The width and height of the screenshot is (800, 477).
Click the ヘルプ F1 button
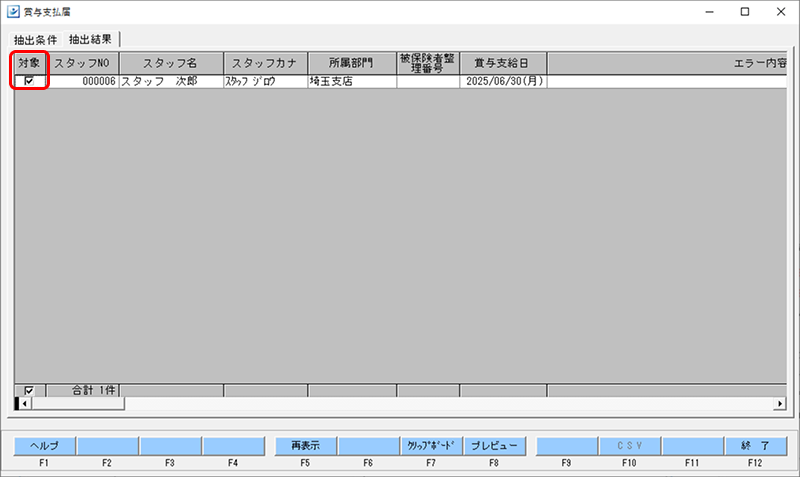[x=44, y=446]
